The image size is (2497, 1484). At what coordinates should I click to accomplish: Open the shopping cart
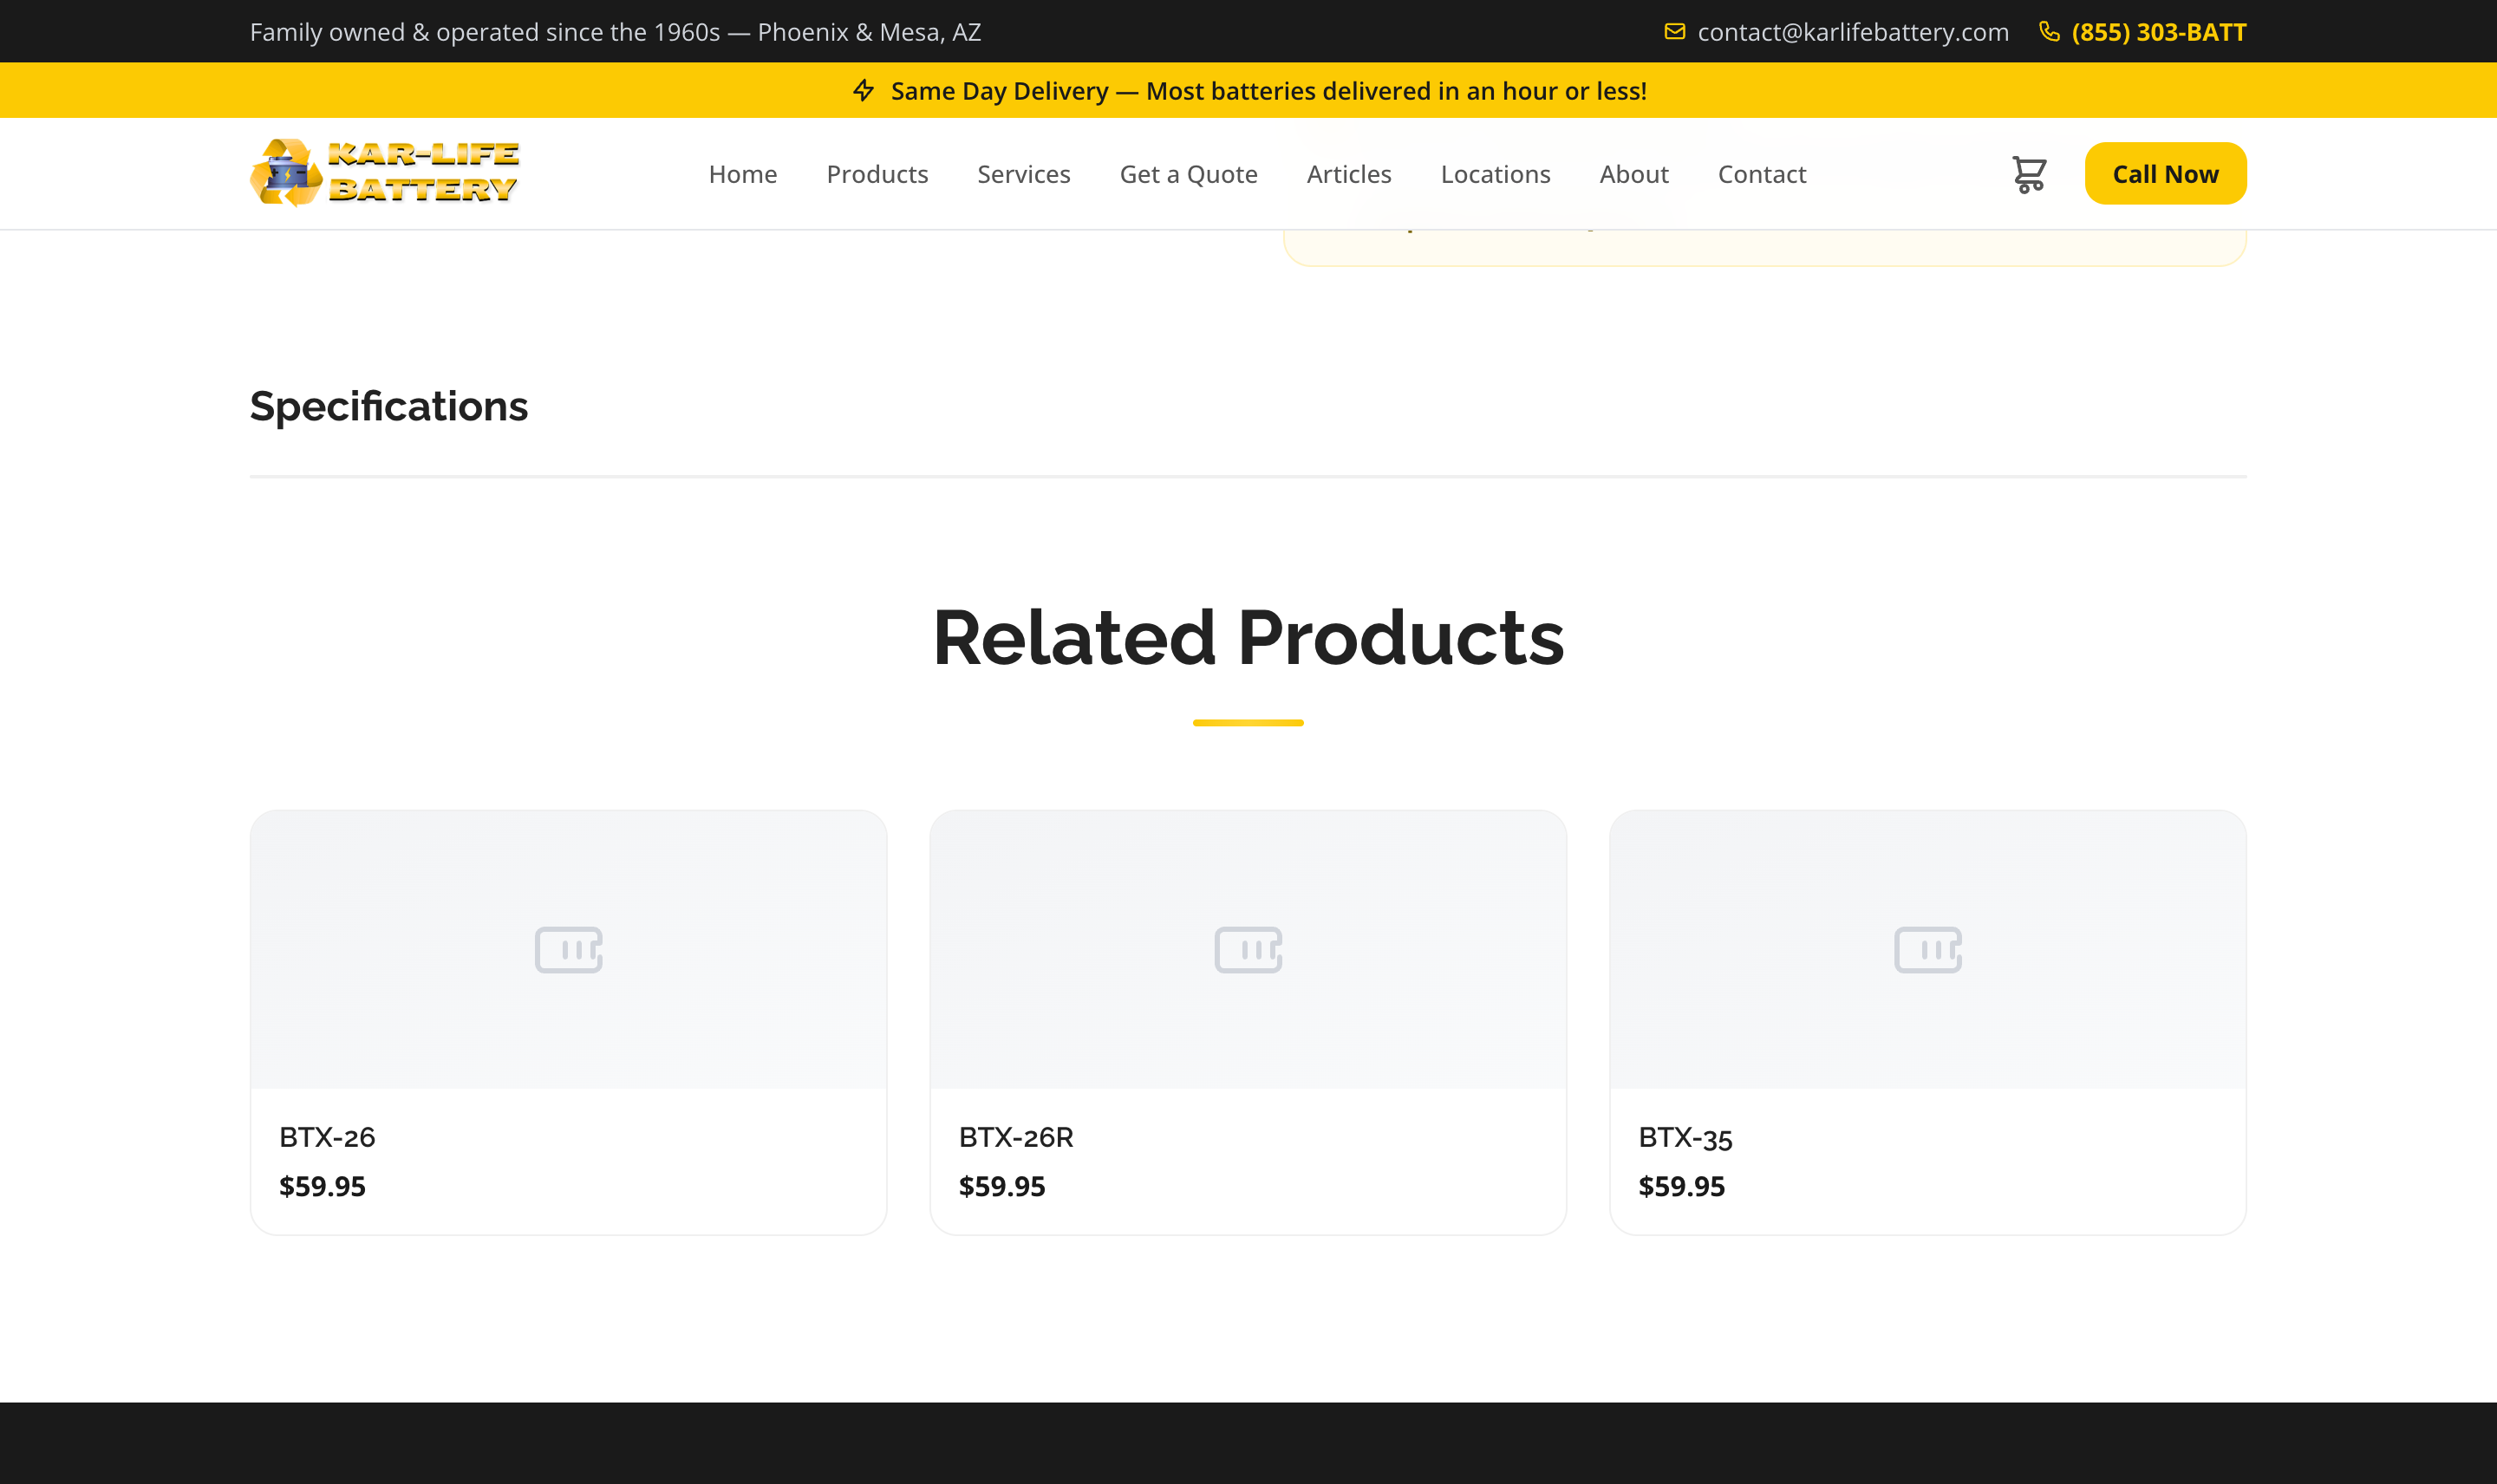[2029, 173]
